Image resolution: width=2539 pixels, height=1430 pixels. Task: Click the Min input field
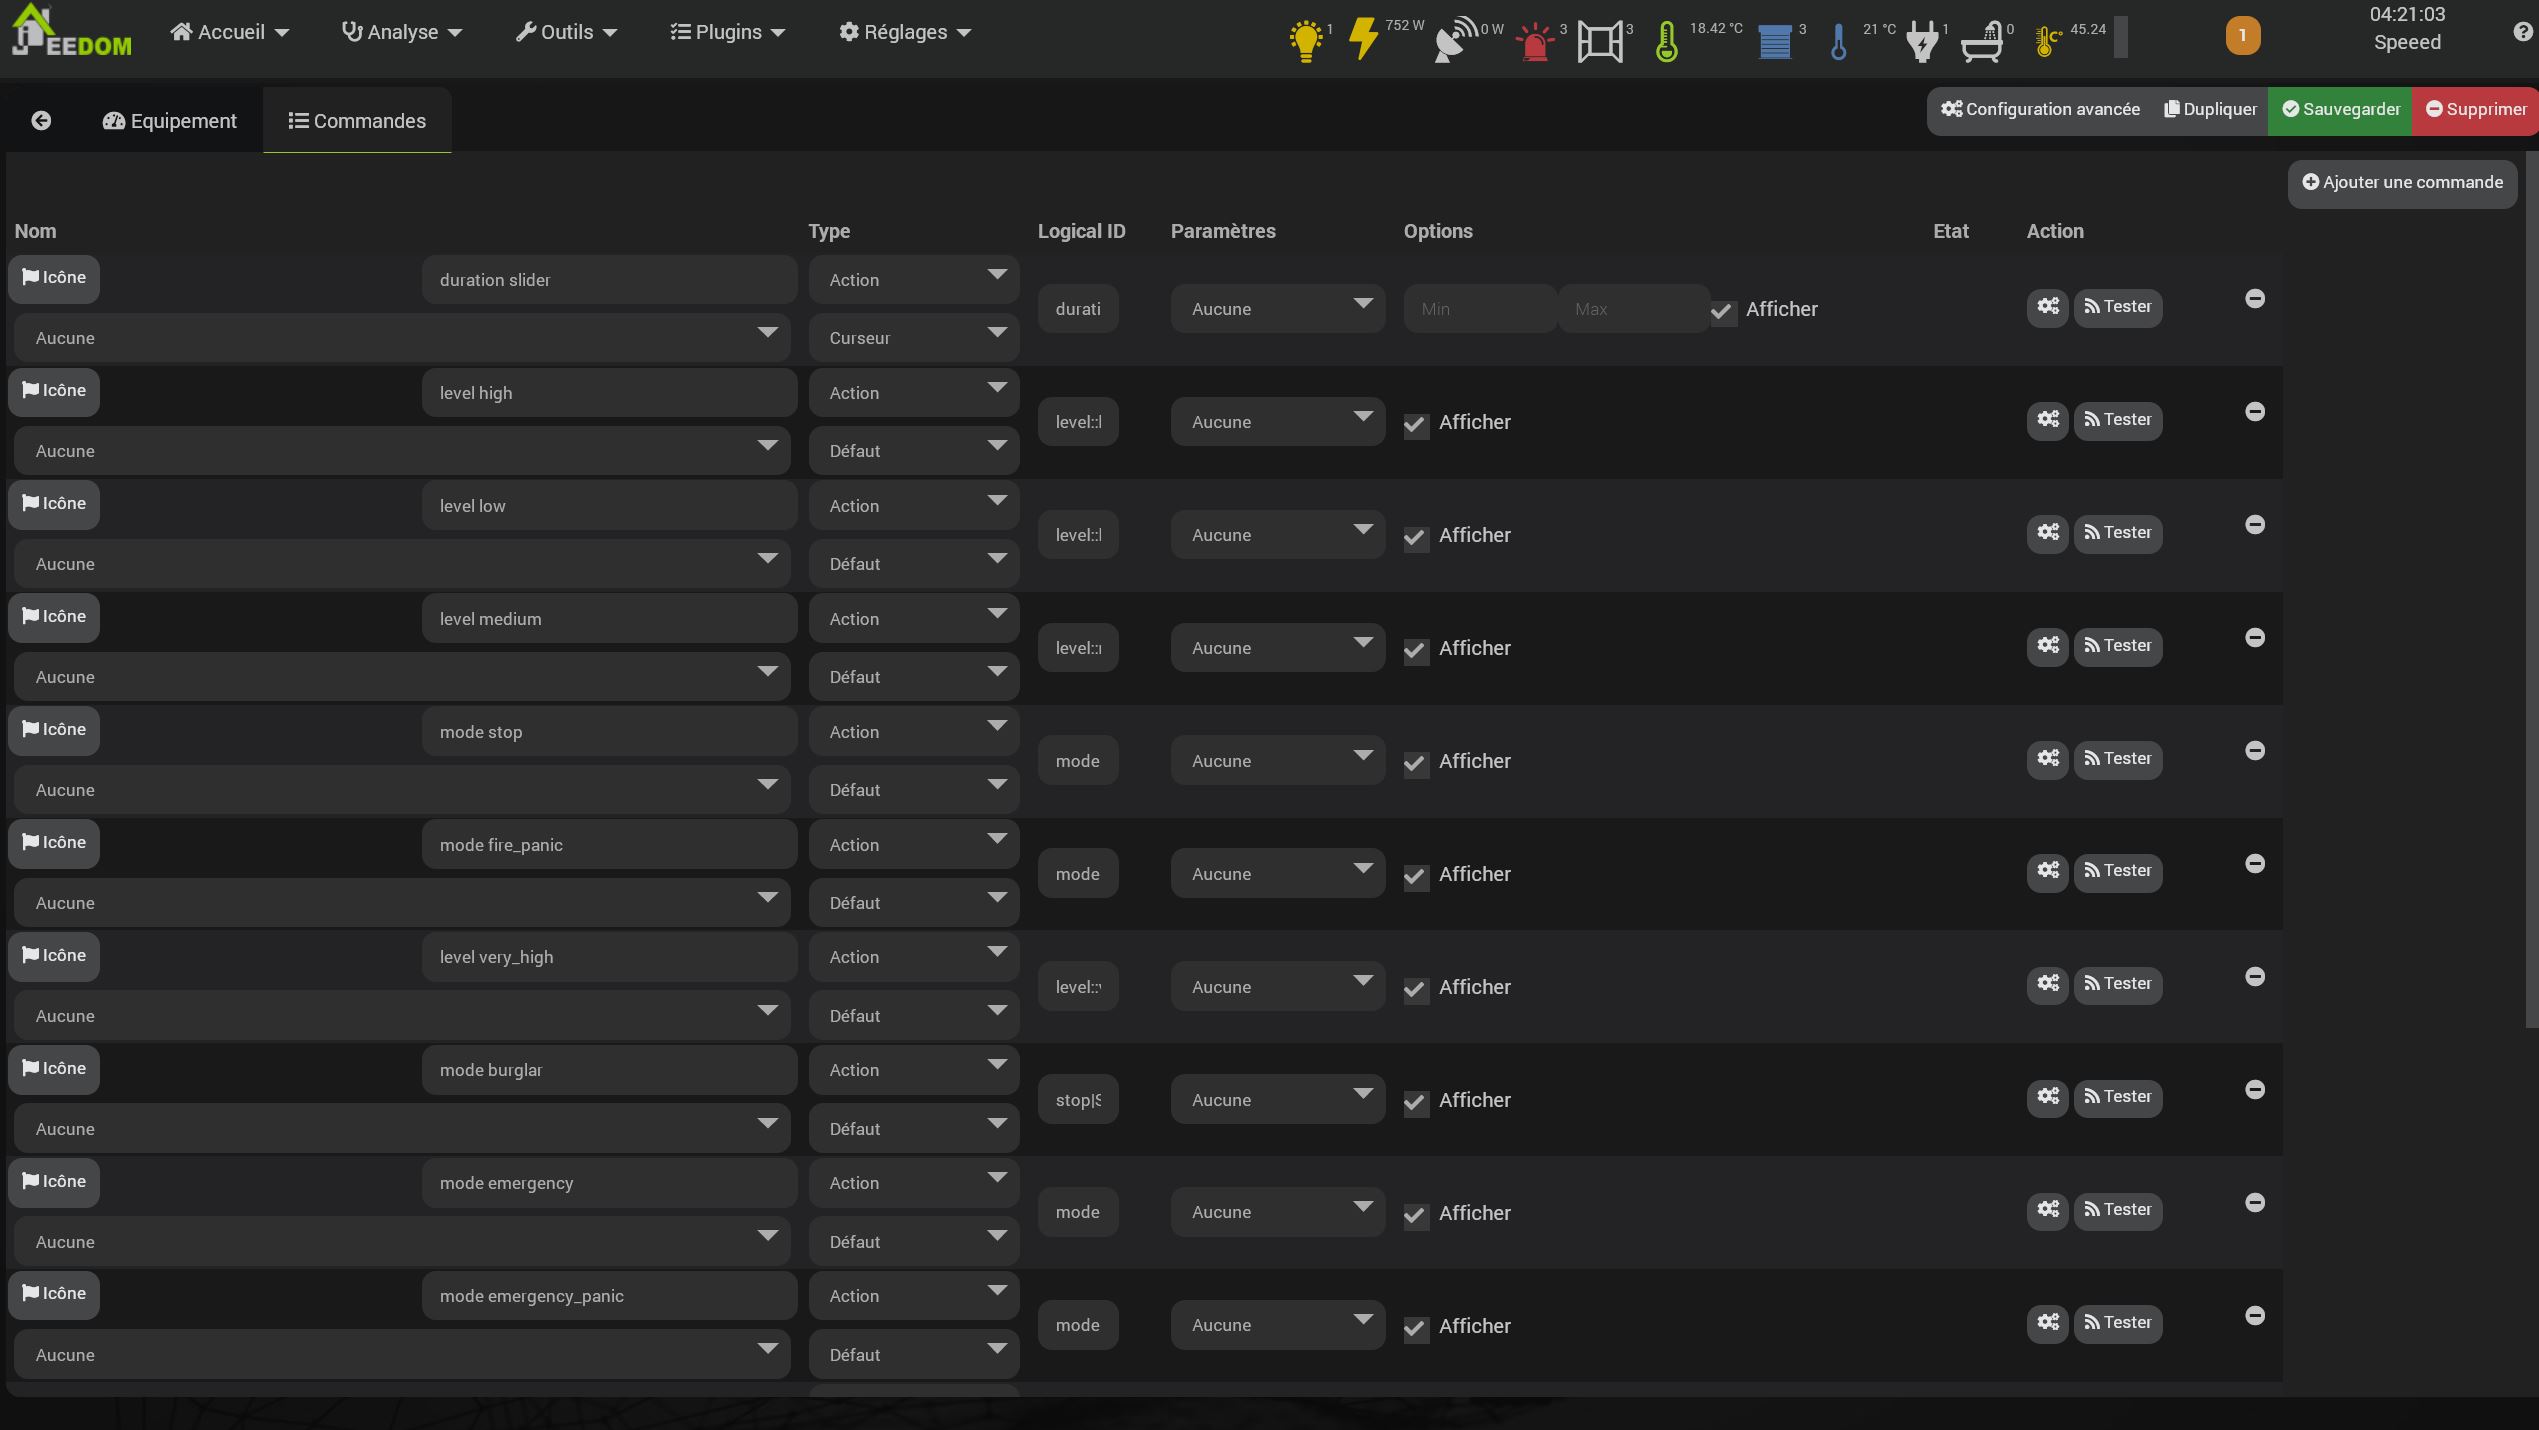coord(1478,309)
